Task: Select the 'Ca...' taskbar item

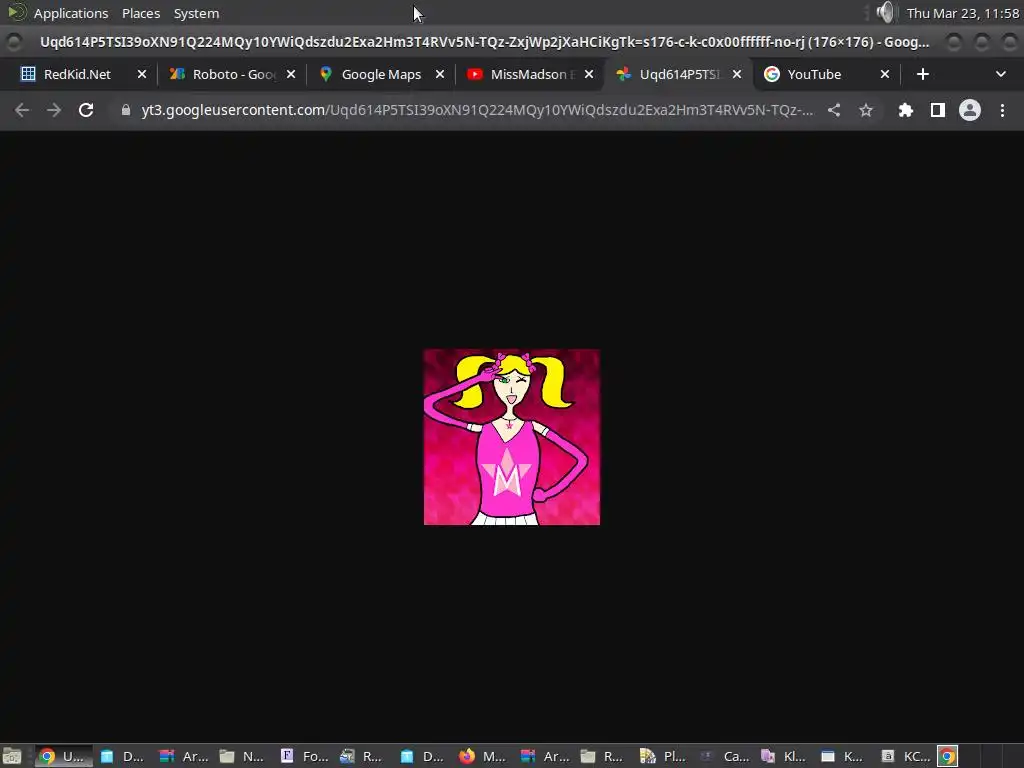Action: pyautogui.click(x=724, y=756)
